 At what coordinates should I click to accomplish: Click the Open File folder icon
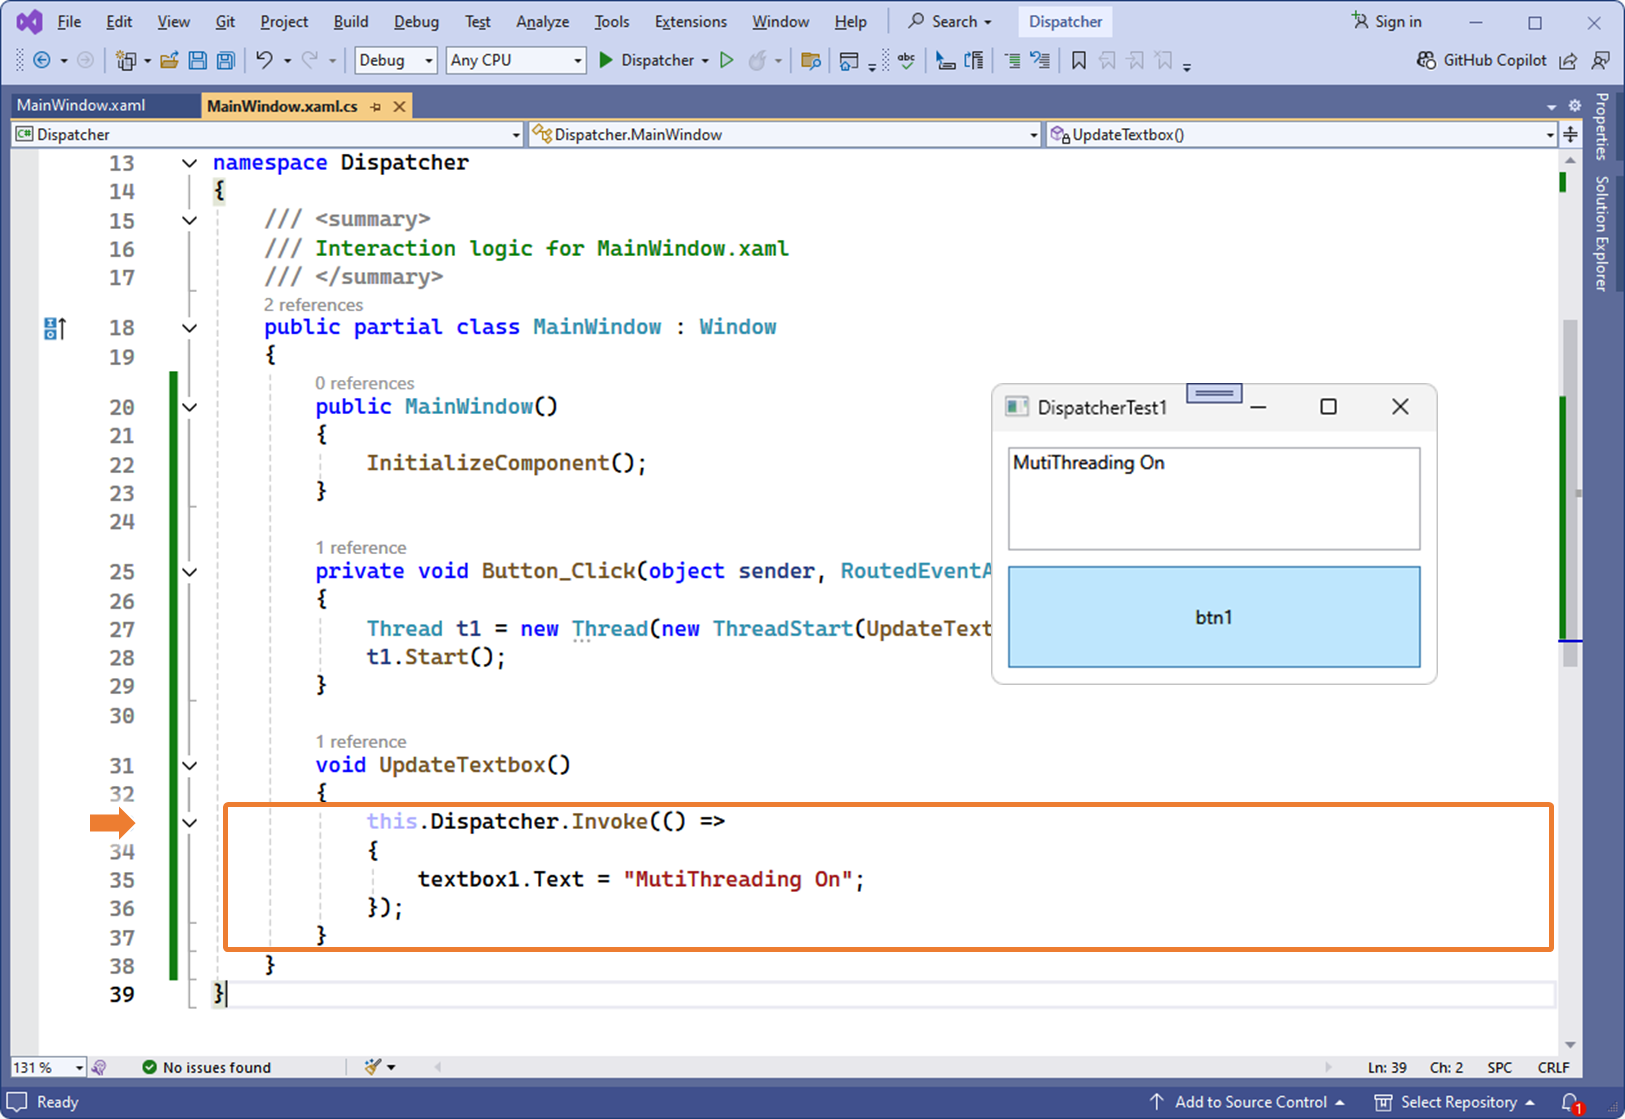click(x=169, y=61)
